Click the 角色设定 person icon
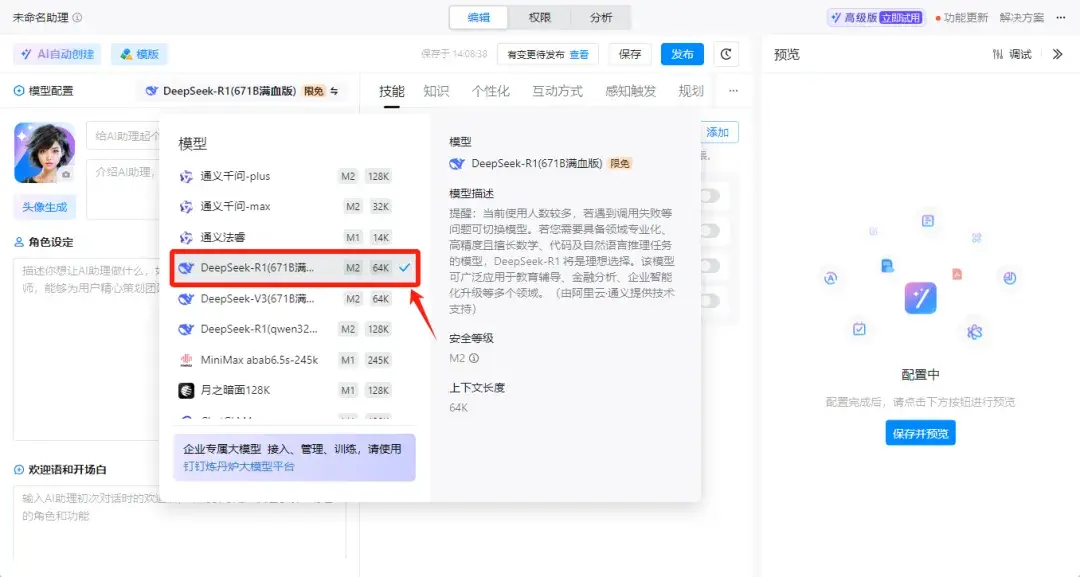This screenshot has height=577, width=1080. [x=19, y=242]
